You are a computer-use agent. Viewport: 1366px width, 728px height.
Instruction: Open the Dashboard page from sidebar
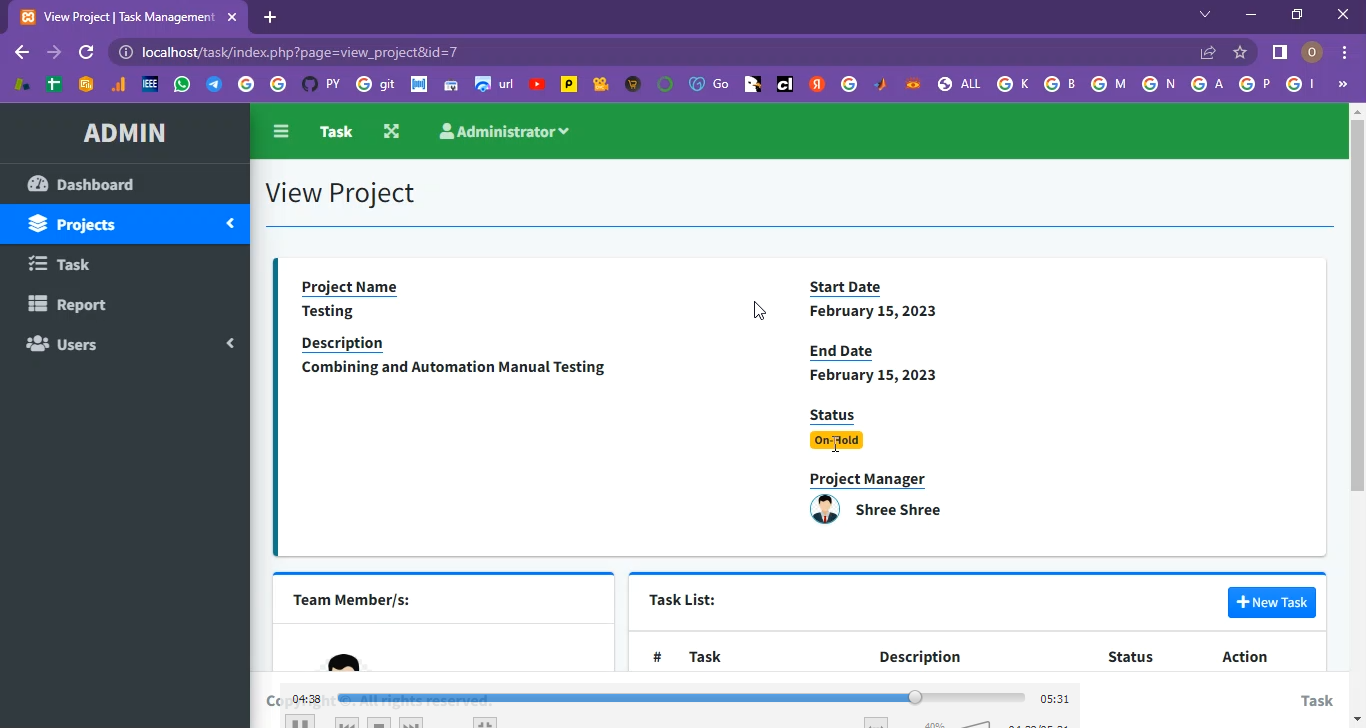point(94,185)
